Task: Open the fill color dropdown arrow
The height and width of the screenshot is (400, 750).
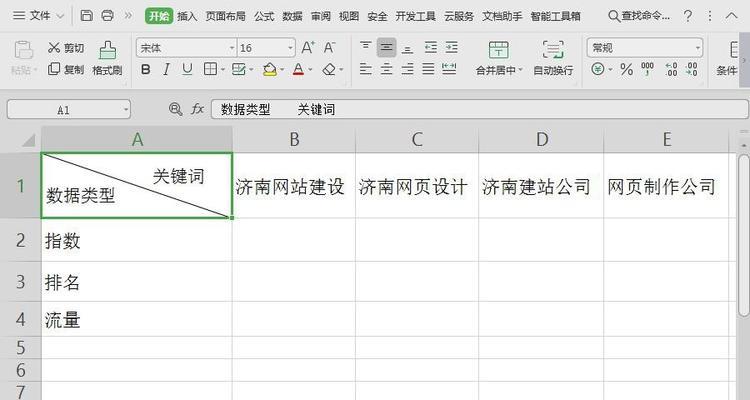Action: [x=282, y=70]
